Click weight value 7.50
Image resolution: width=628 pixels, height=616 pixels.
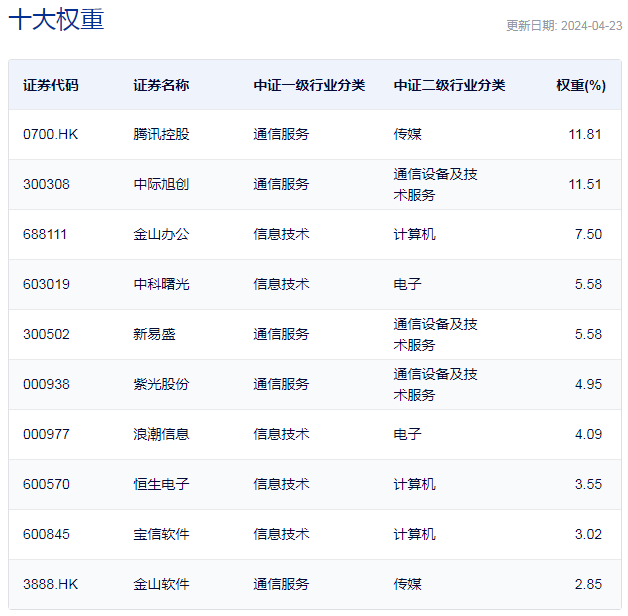pyautogui.click(x=588, y=234)
